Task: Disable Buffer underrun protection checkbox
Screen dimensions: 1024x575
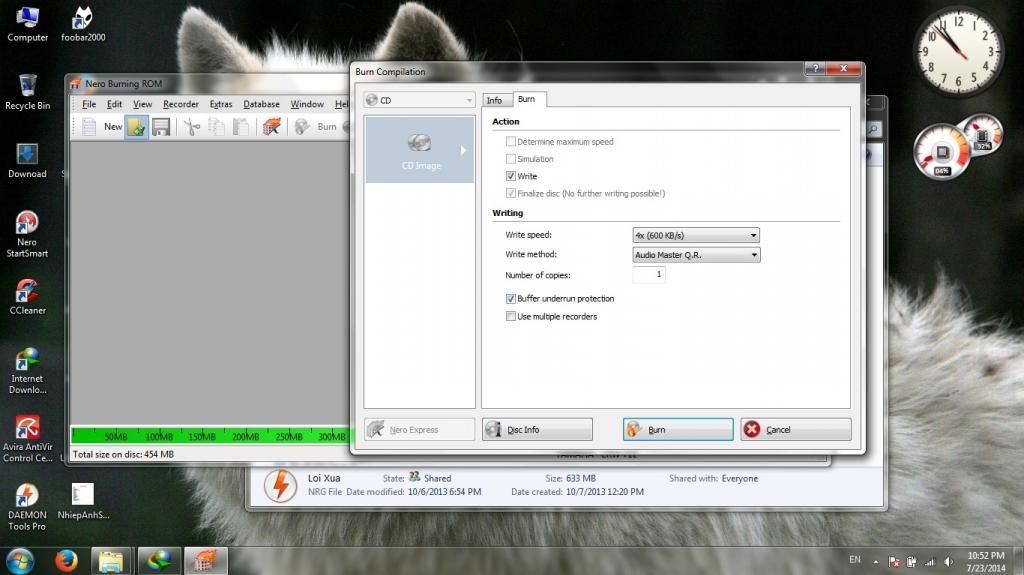Action: coord(511,299)
